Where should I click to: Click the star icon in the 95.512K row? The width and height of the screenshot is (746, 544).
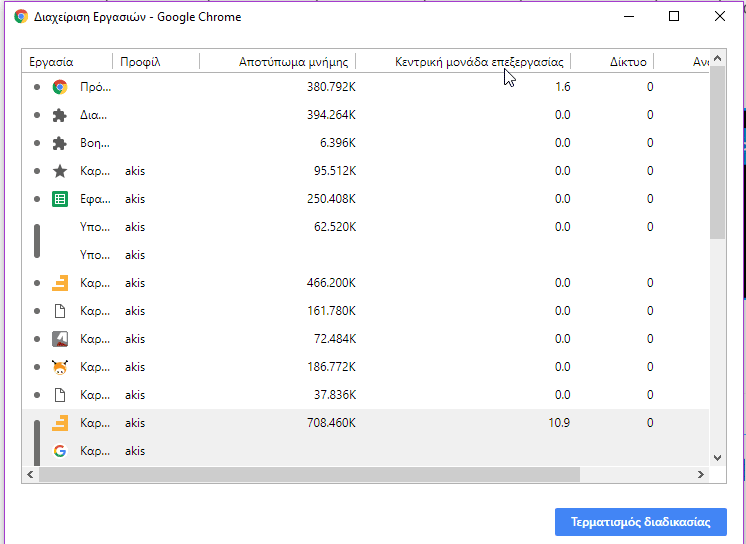tap(60, 171)
